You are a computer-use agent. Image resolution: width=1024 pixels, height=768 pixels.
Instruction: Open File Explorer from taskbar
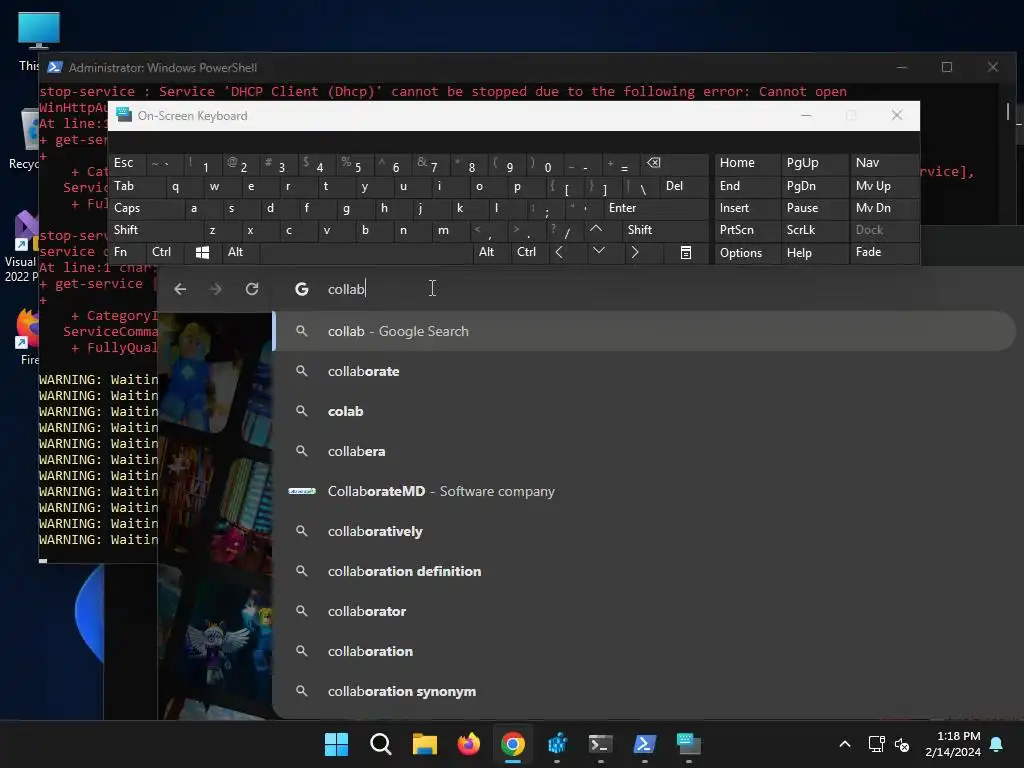point(424,744)
